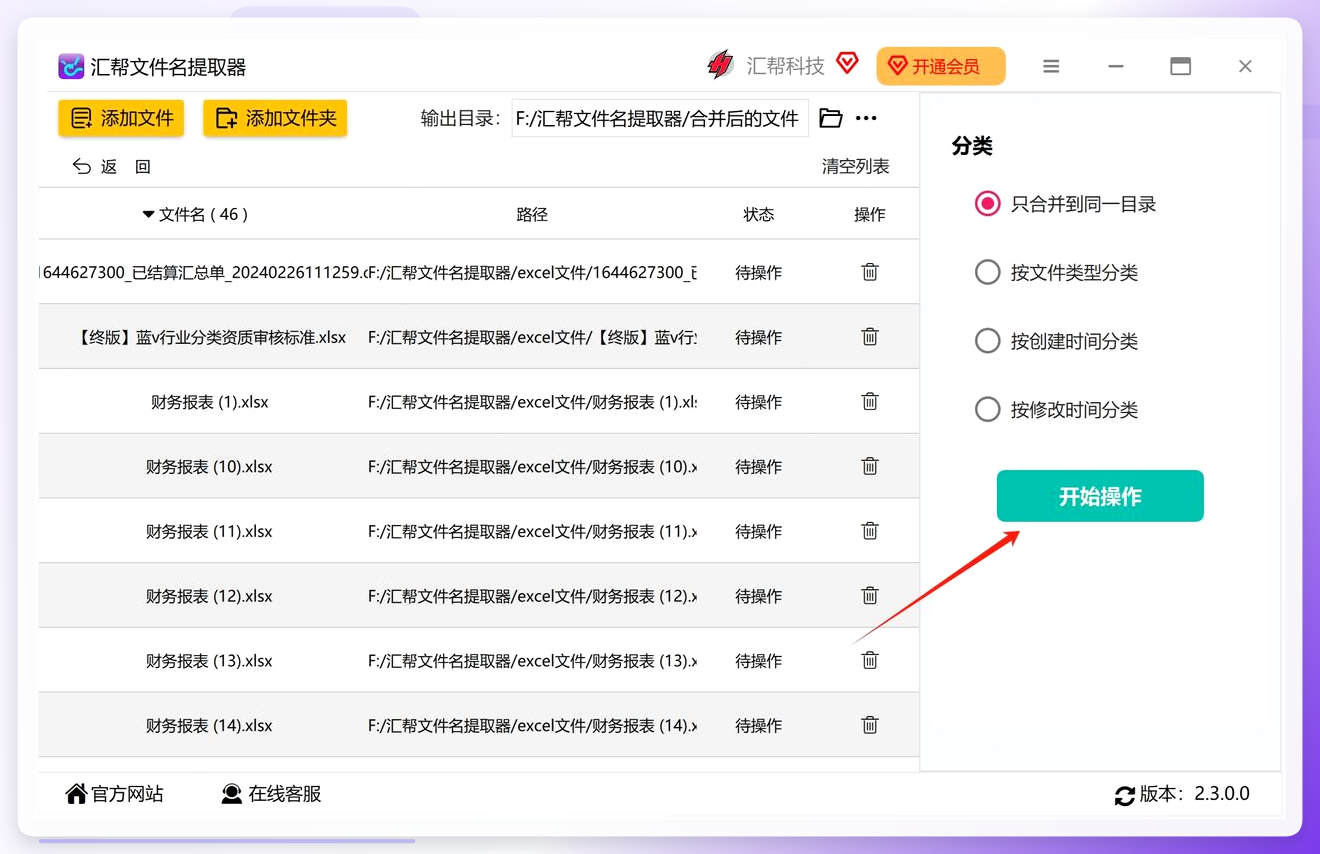Viewport: 1320px width, 854px height.
Task: Click the 操作 column header
Action: pos(870,214)
